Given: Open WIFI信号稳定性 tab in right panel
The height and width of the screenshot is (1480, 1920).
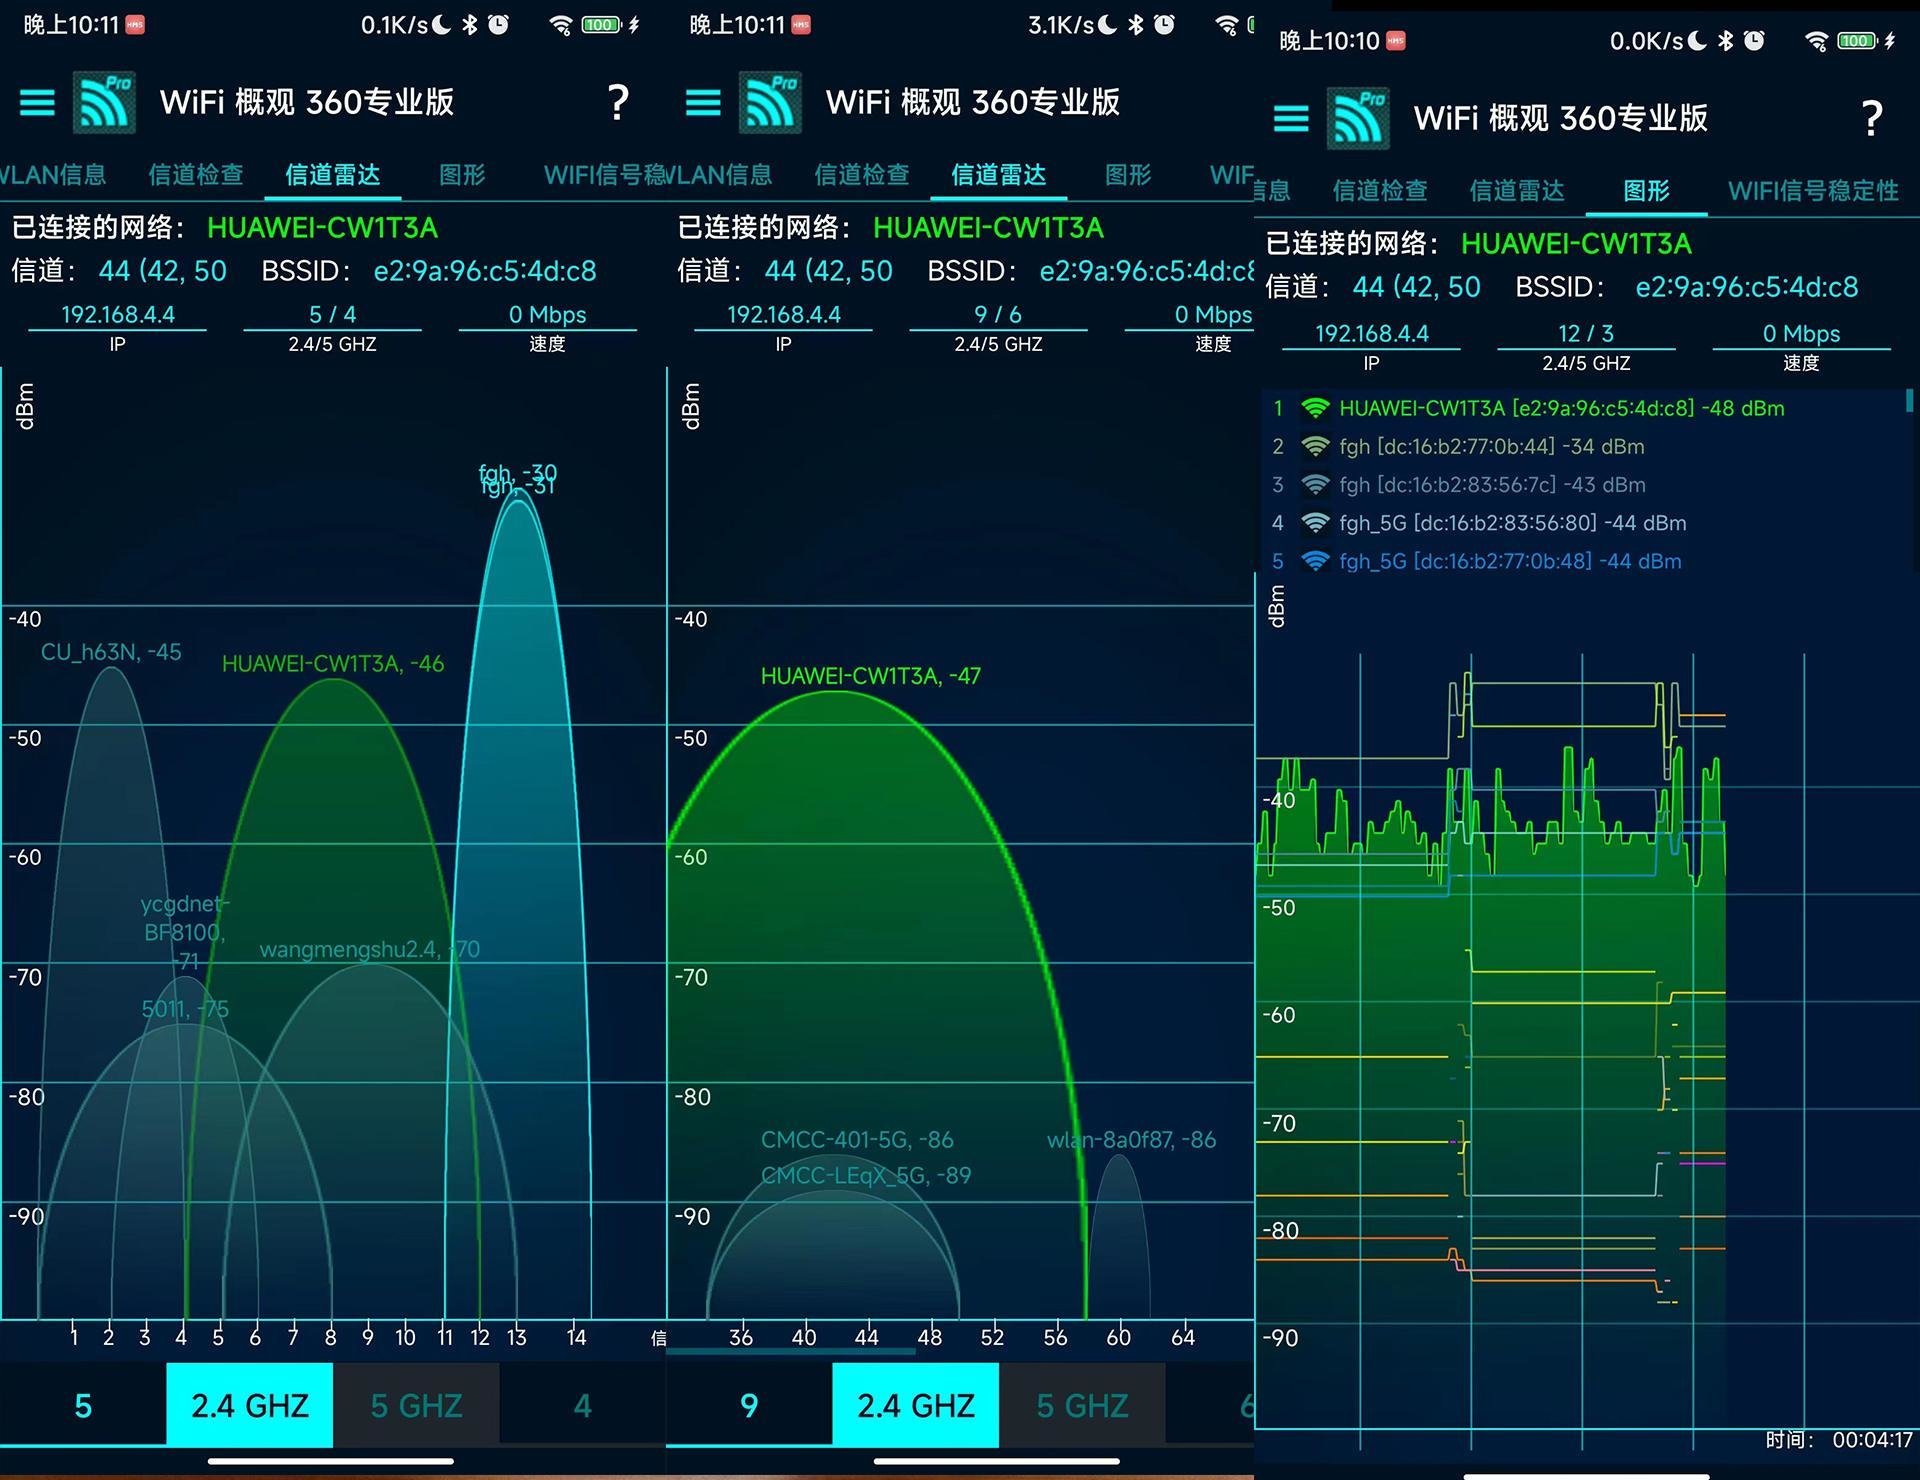Looking at the screenshot, I should click(x=1812, y=191).
